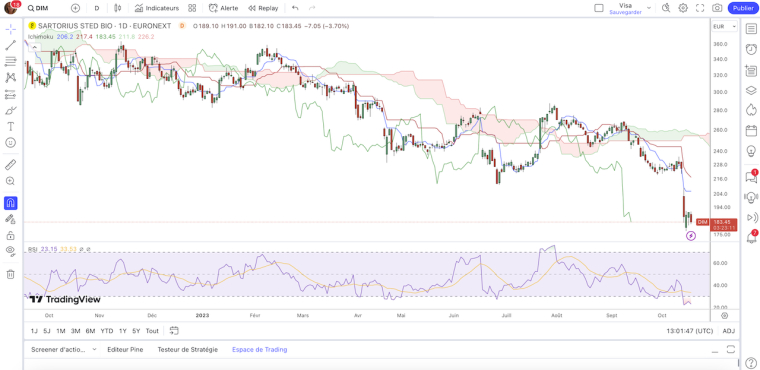760x370 pixels.
Task: Open the D interval selector
Action: point(97,8)
